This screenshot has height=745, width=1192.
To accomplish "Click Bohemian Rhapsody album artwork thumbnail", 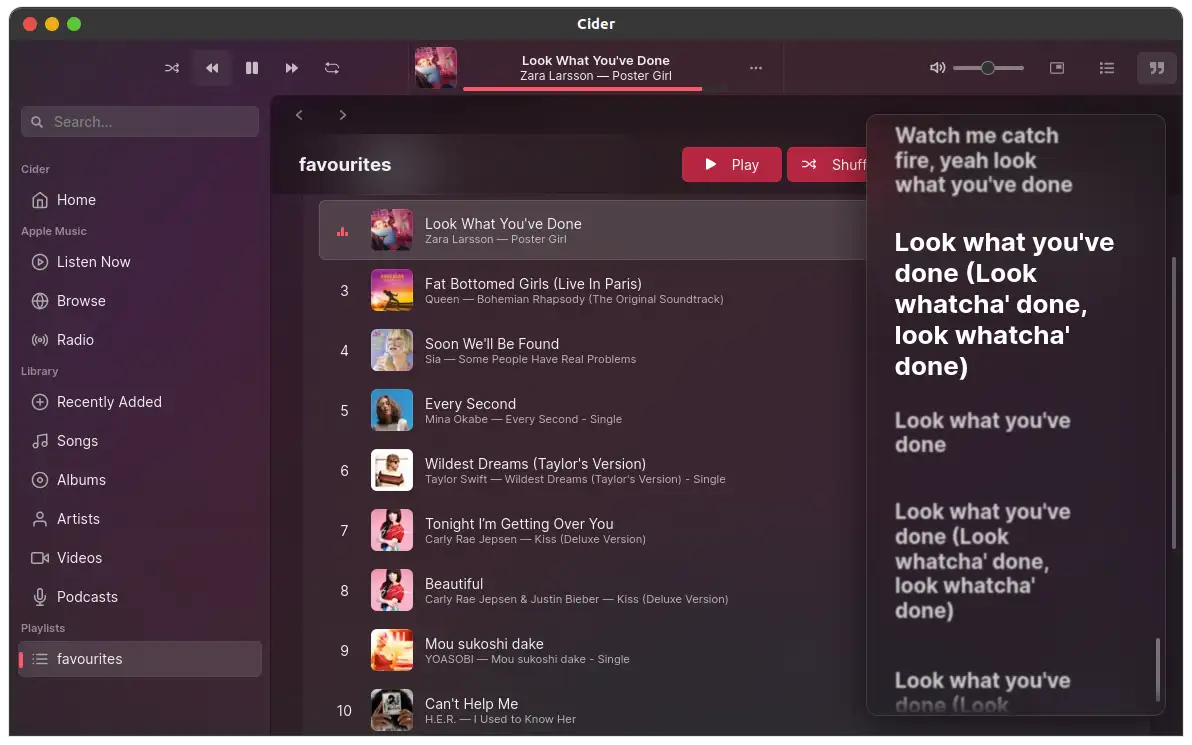I will point(392,290).
